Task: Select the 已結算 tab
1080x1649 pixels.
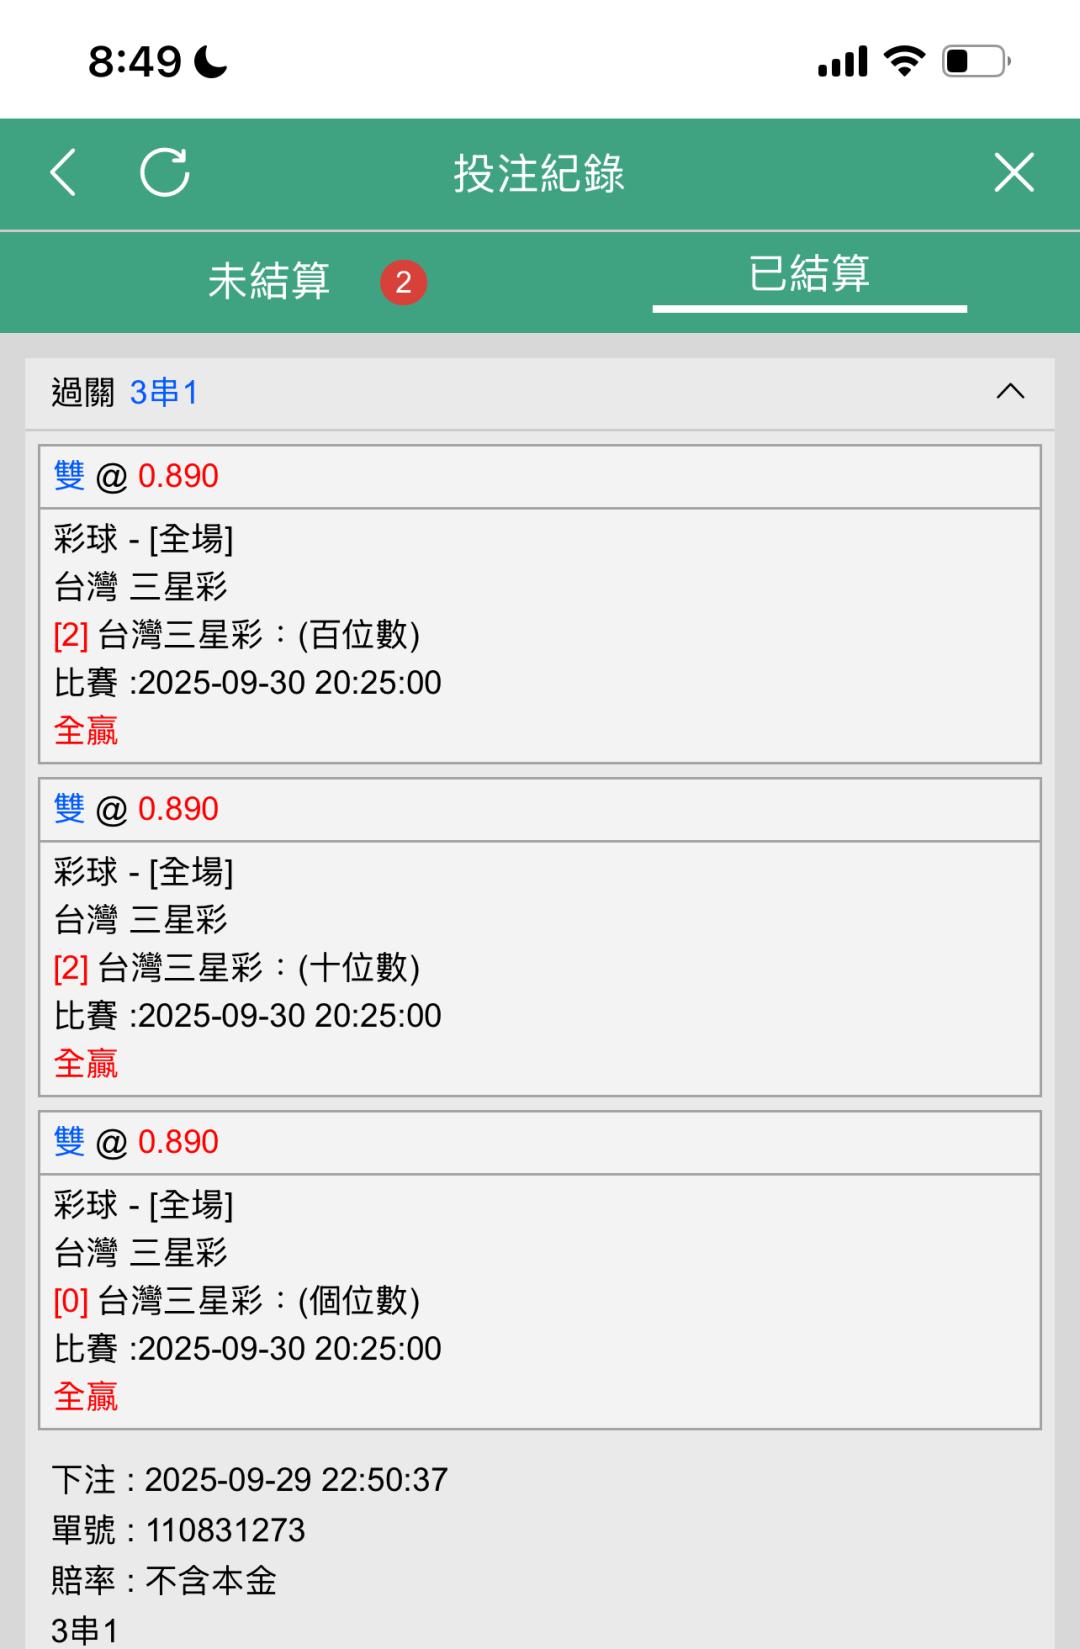Action: (809, 274)
